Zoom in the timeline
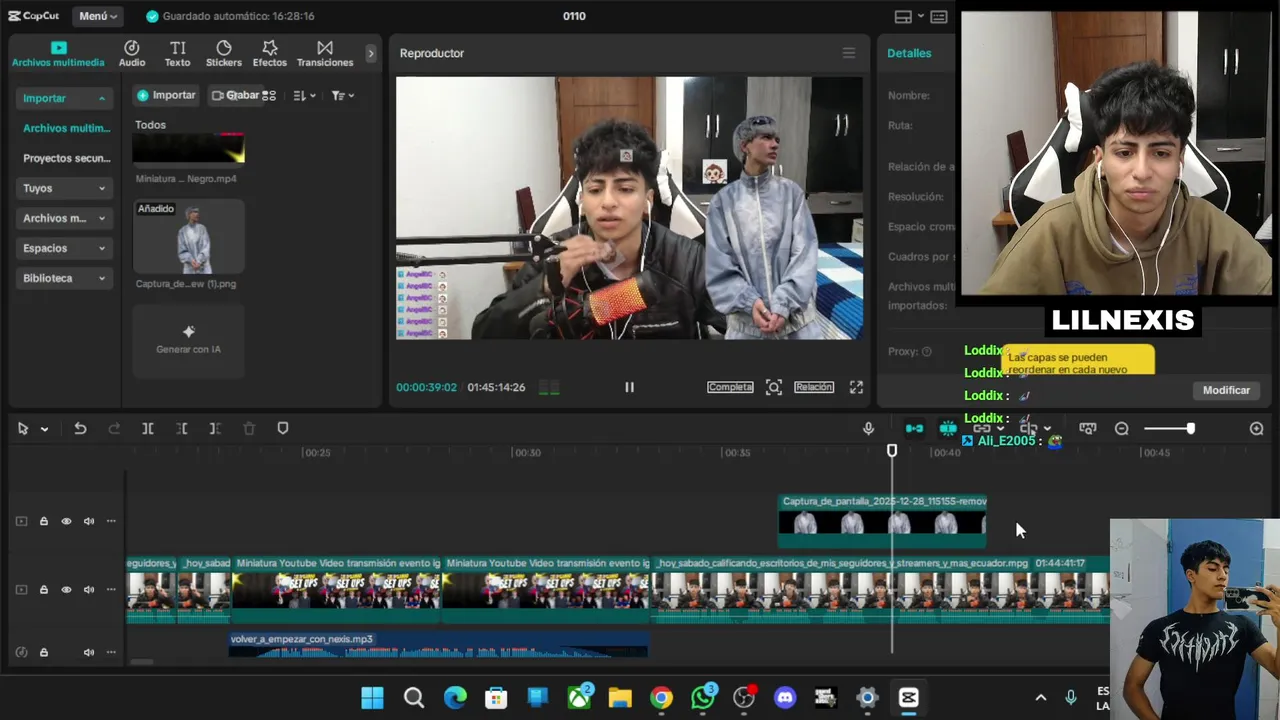The height and width of the screenshot is (720, 1280). pyautogui.click(x=1257, y=428)
